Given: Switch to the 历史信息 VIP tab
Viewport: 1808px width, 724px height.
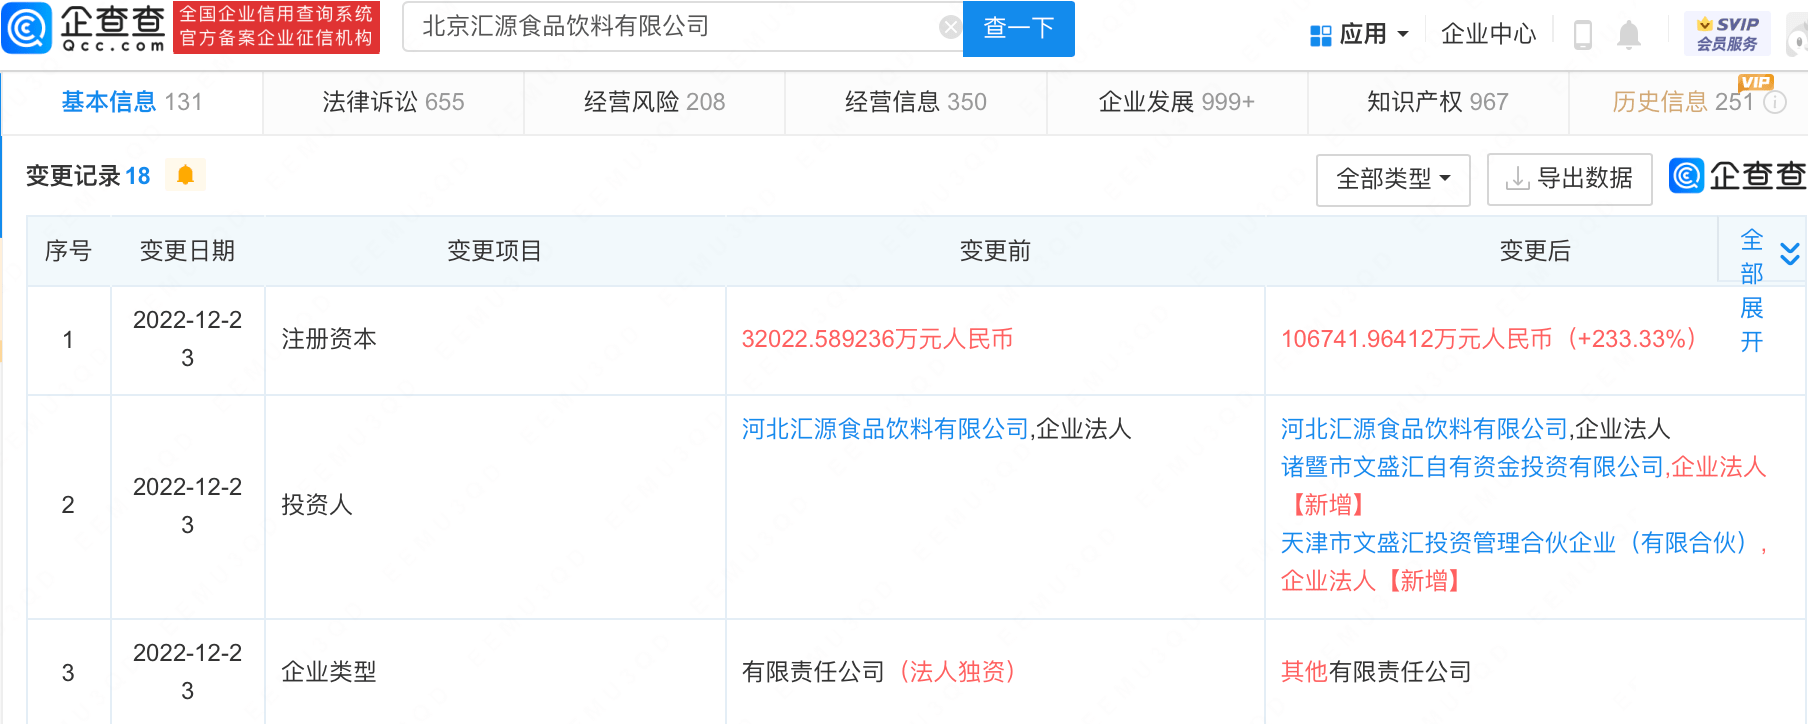Looking at the screenshot, I should pos(1689,102).
